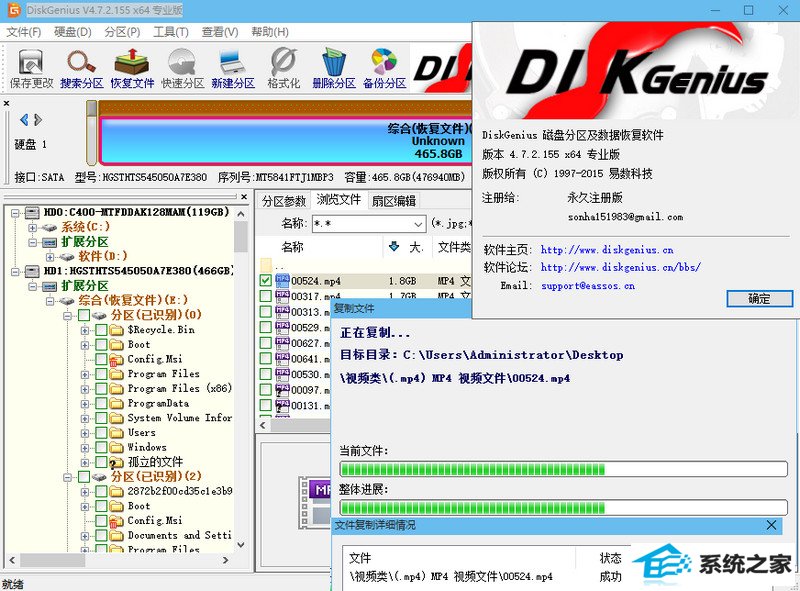This screenshot has width=800, height=591.
Task: Select the Program Files (x86) folder icon
Action: [x=117, y=389]
